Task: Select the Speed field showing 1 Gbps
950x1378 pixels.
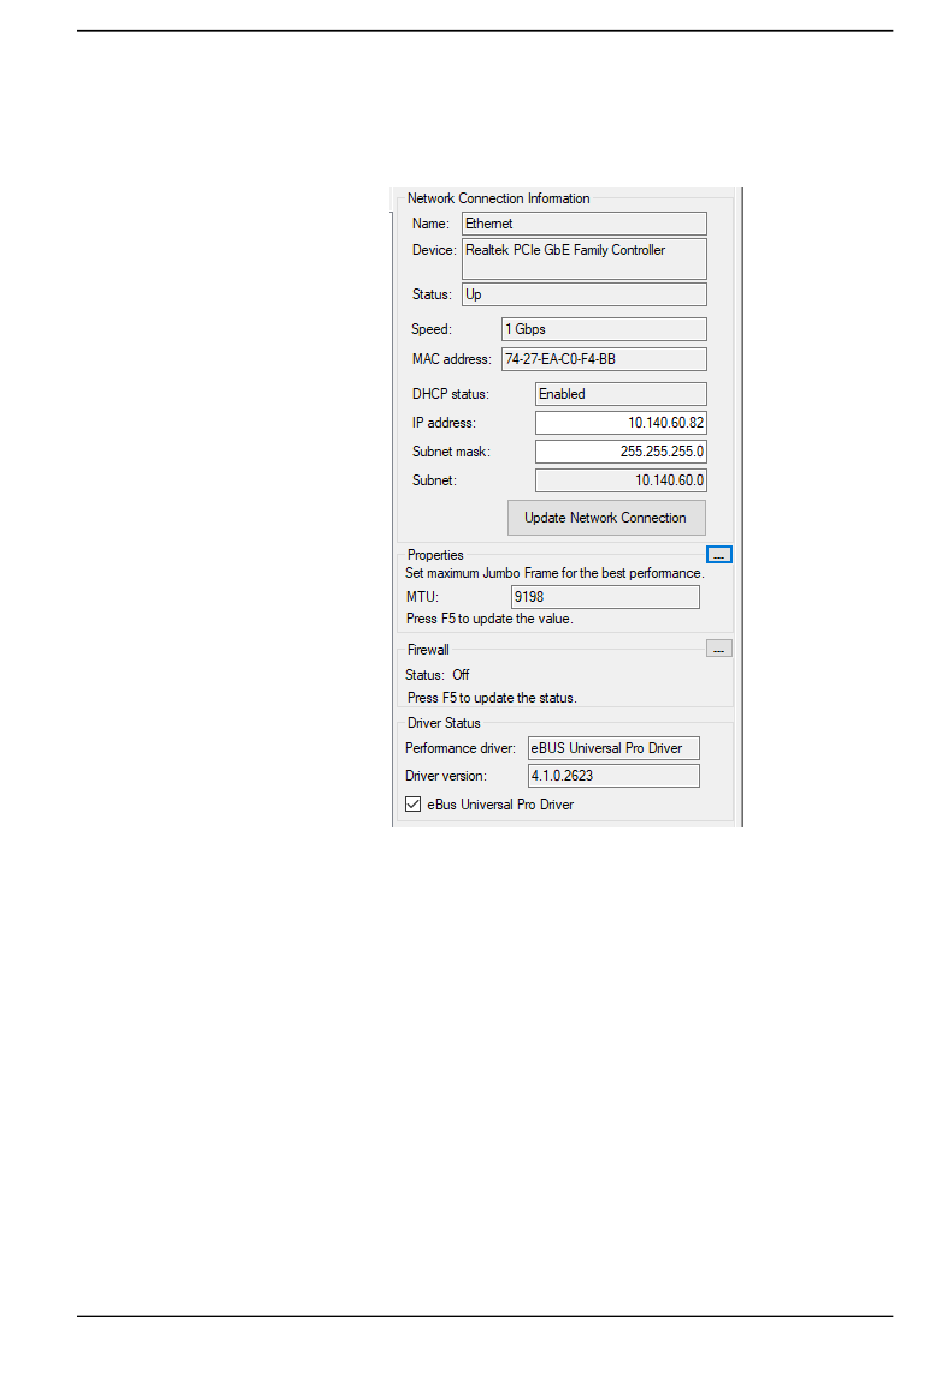Action: click(x=603, y=329)
